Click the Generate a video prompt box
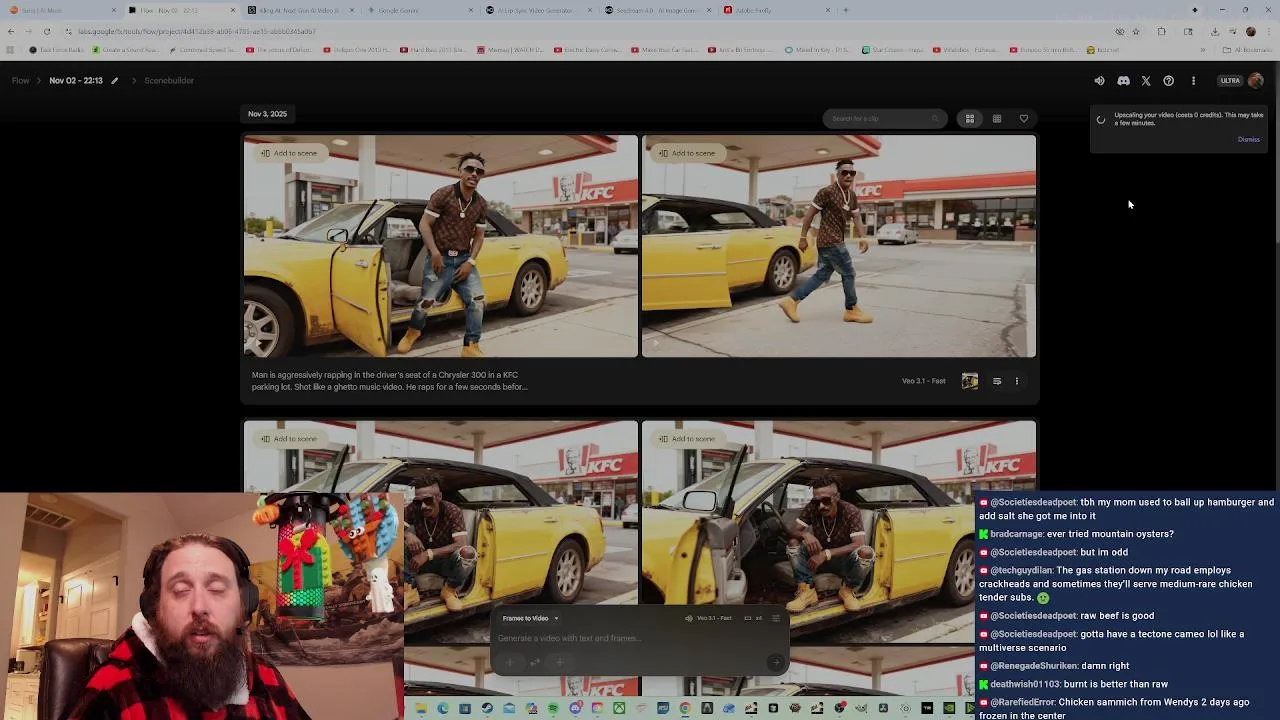Image resolution: width=1280 pixels, height=720 pixels. pyautogui.click(x=639, y=638)
